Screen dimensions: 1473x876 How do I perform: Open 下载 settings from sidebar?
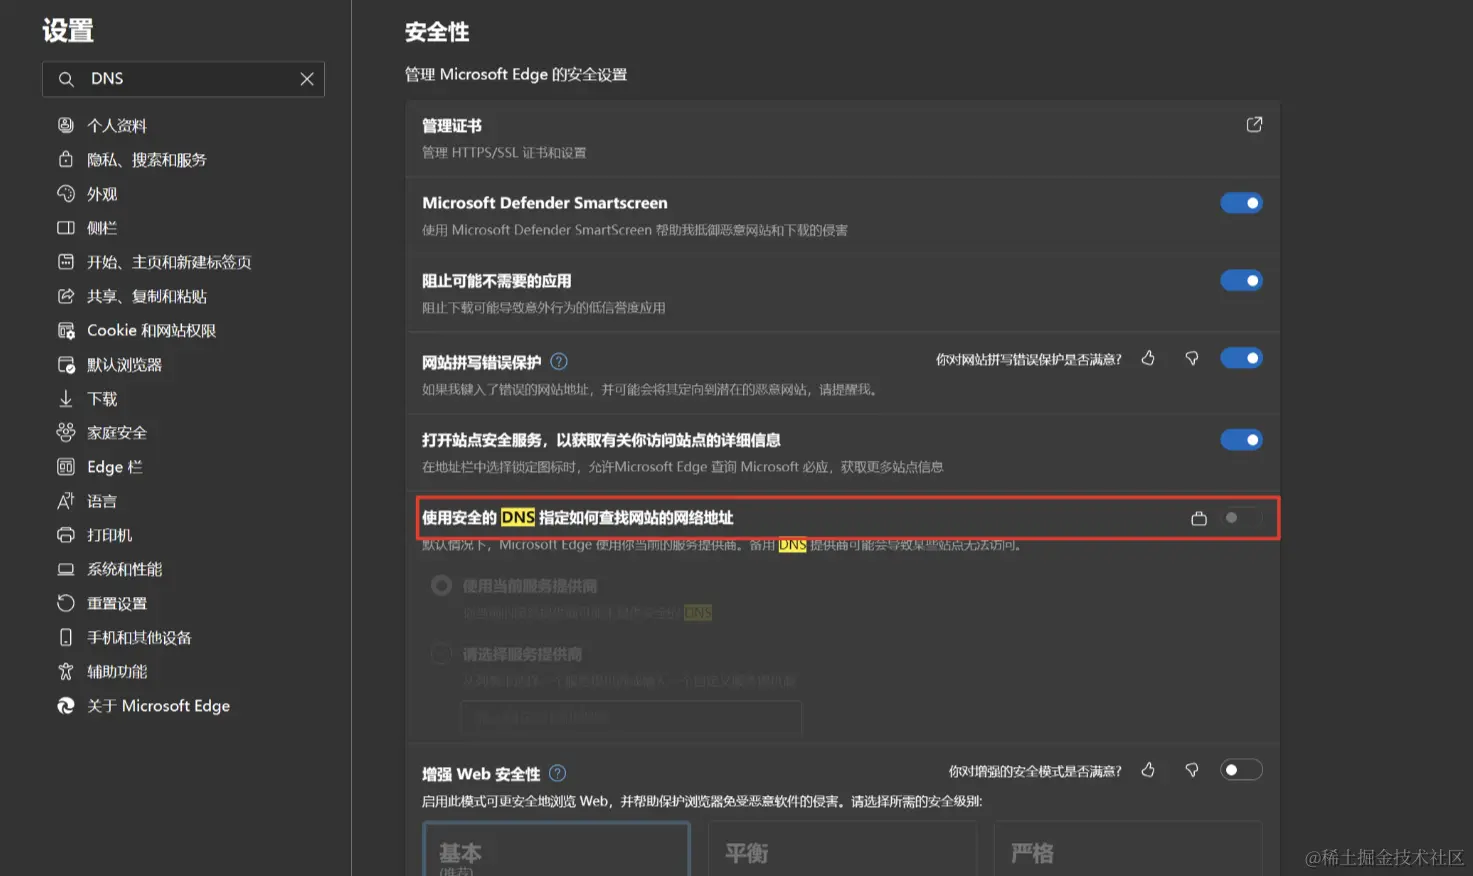102,398
